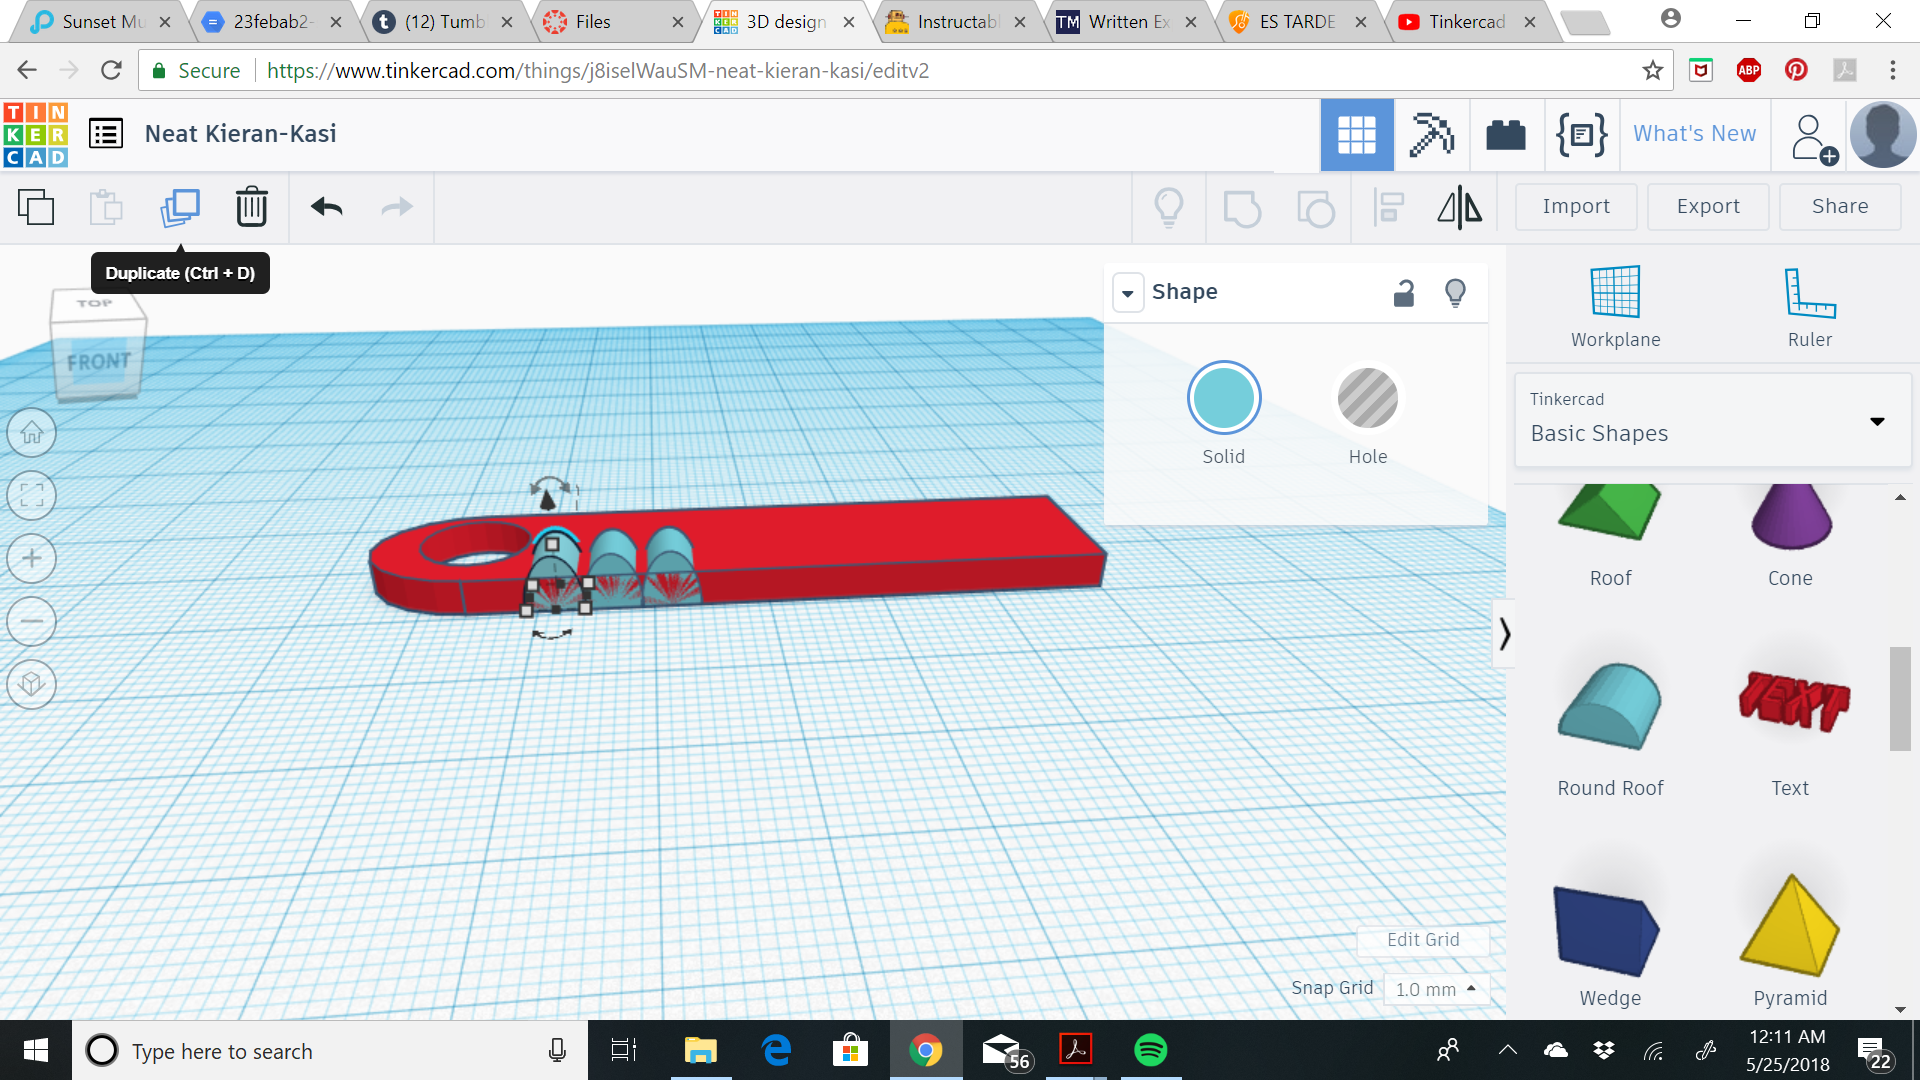This screenshot has width=1920, height=1080.
Task: Switch to the Written Ex browser tab
Action: [x=1128, y=21]
